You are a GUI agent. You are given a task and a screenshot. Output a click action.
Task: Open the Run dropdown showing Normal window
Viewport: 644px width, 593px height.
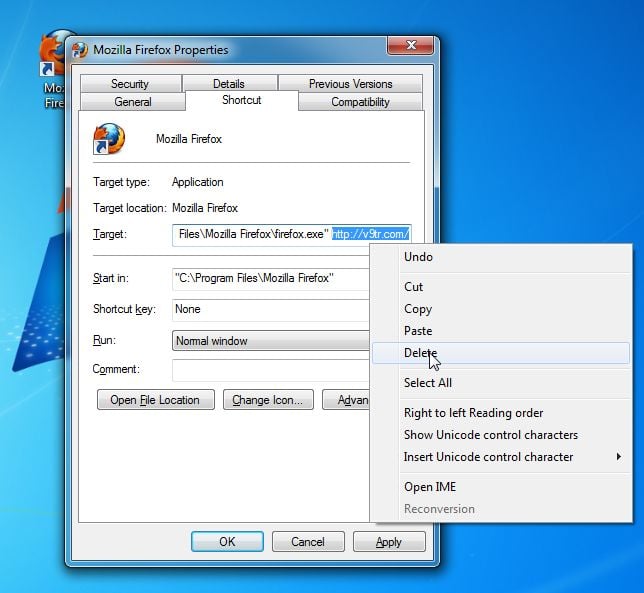271,341
